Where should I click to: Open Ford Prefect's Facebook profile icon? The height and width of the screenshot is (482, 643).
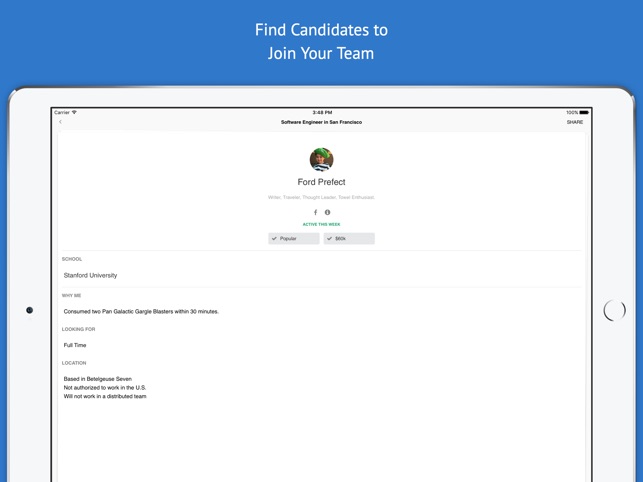[x=315, y=212]
